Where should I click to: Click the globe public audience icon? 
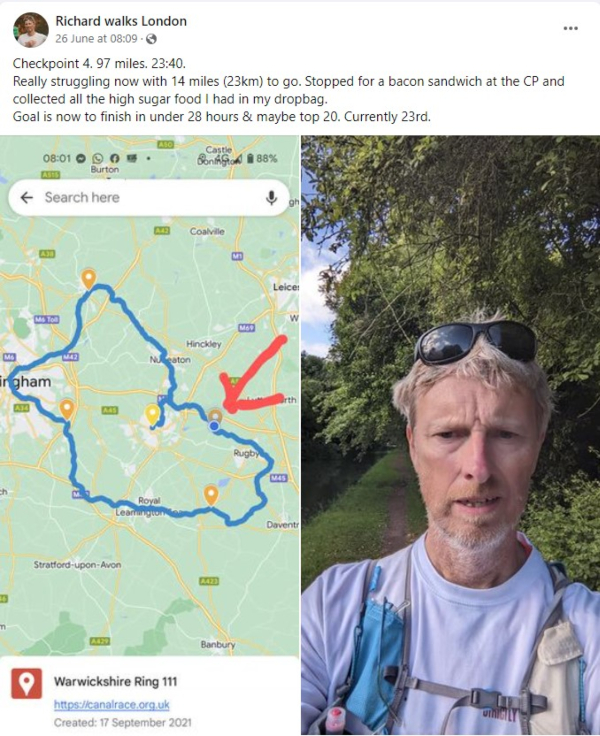pos(151,39)
